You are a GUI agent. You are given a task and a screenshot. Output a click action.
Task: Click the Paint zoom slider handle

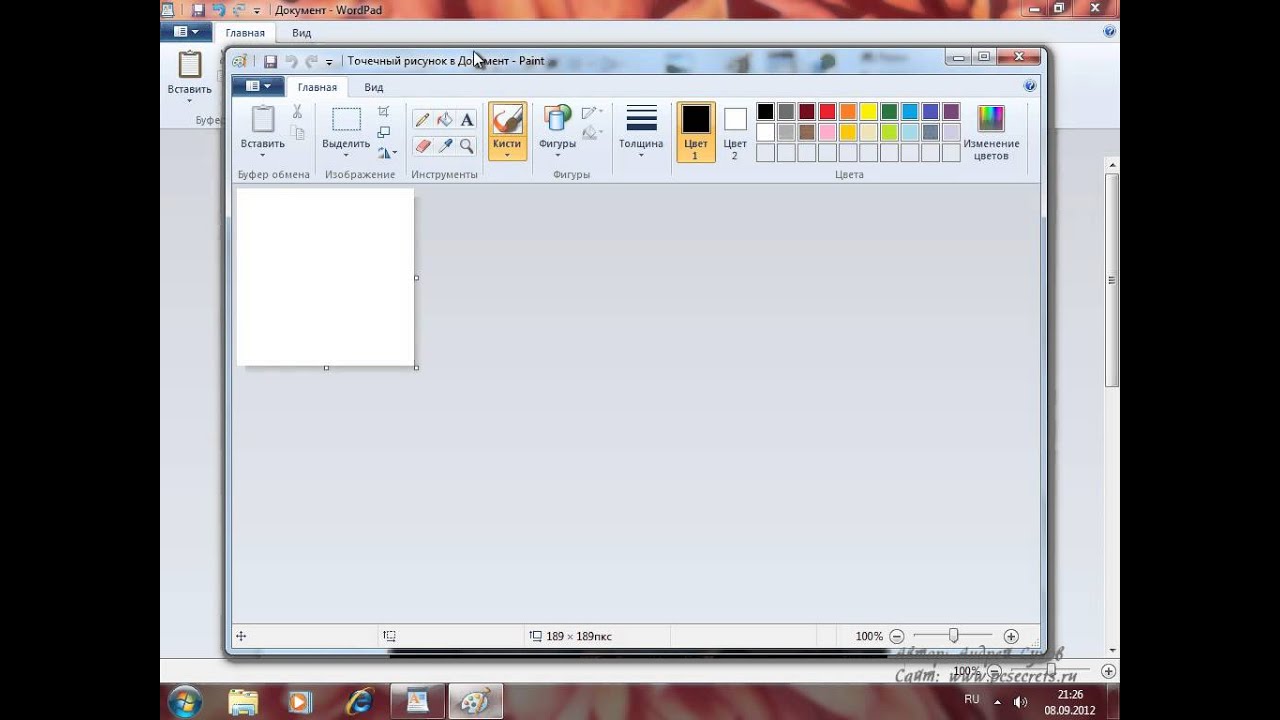pos(953,635)
